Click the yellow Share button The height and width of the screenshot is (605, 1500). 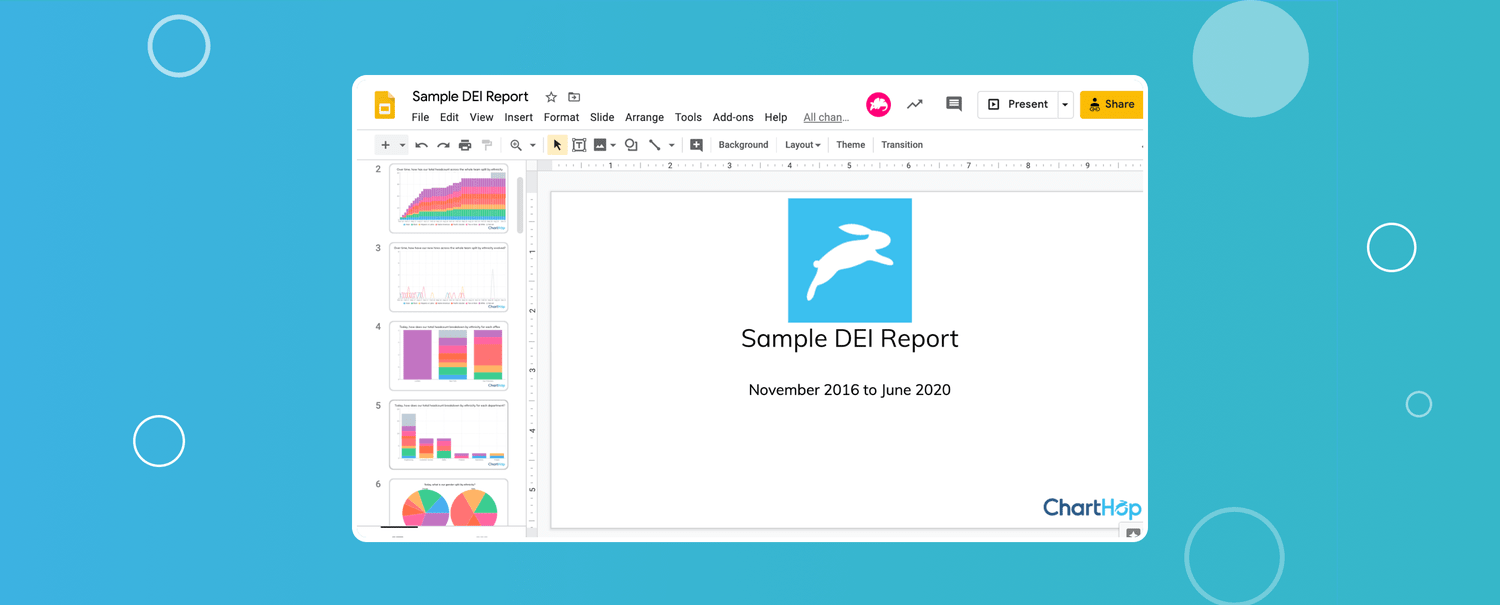1111,104
